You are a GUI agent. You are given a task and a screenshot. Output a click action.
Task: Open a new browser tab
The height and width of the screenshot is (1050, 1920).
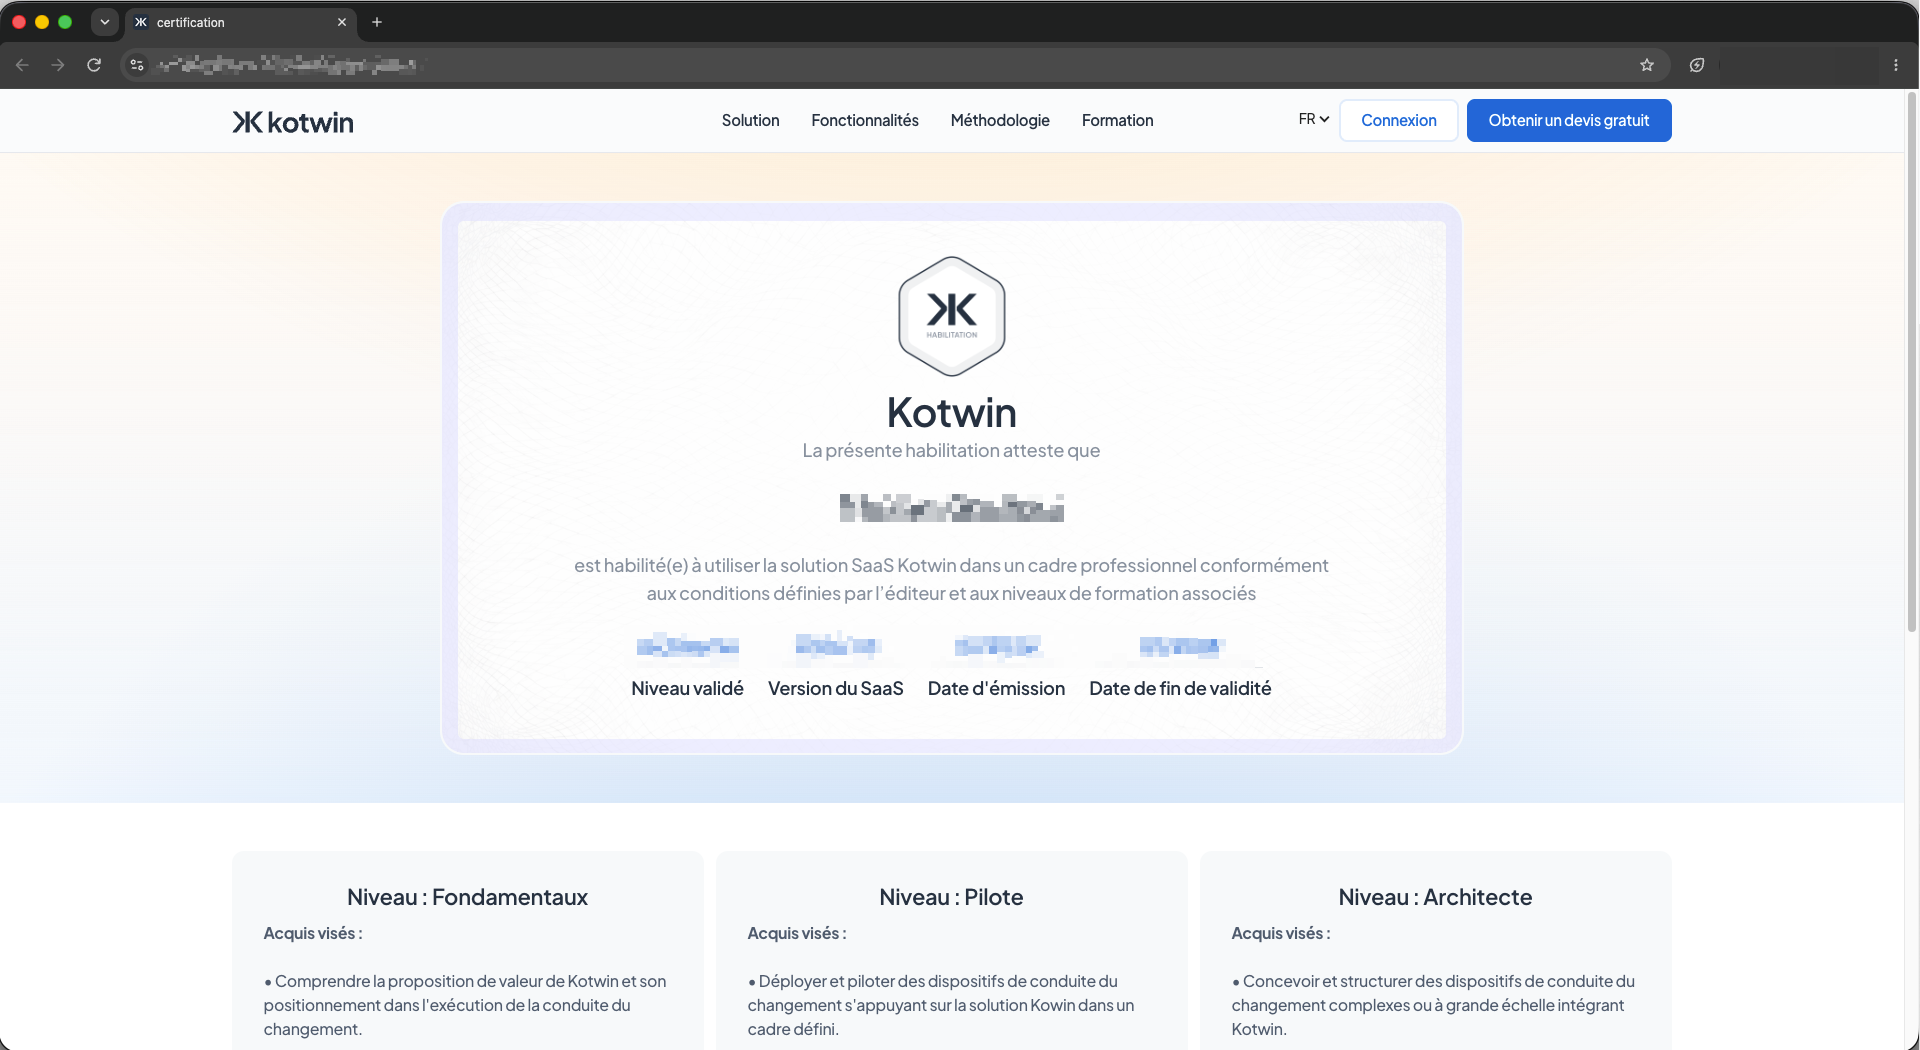tap(377, 22)
